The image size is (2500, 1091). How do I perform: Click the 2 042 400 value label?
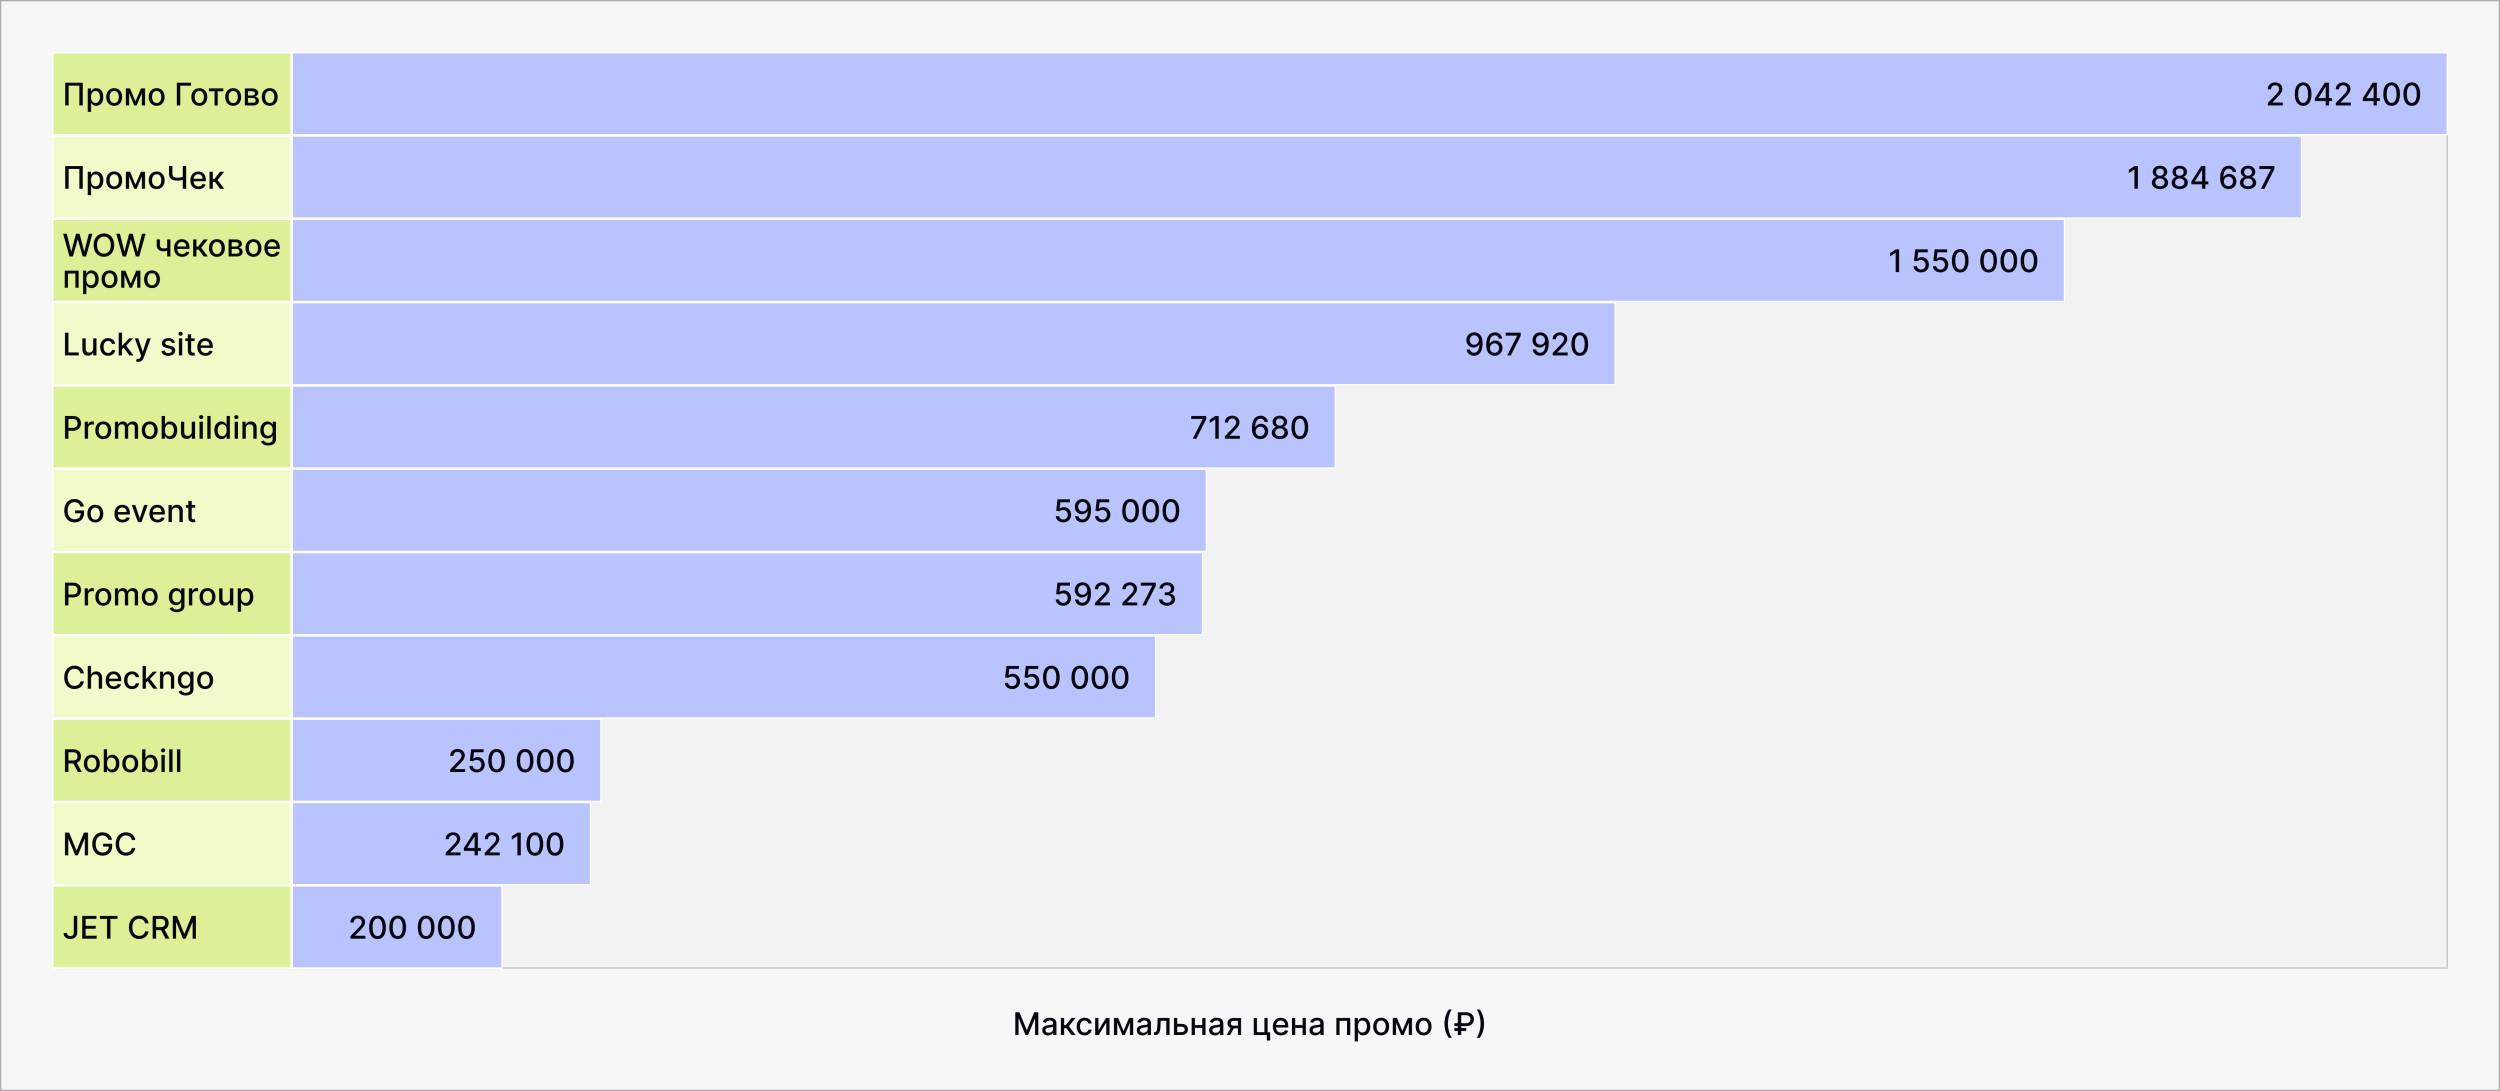(x=2342, y=95)
